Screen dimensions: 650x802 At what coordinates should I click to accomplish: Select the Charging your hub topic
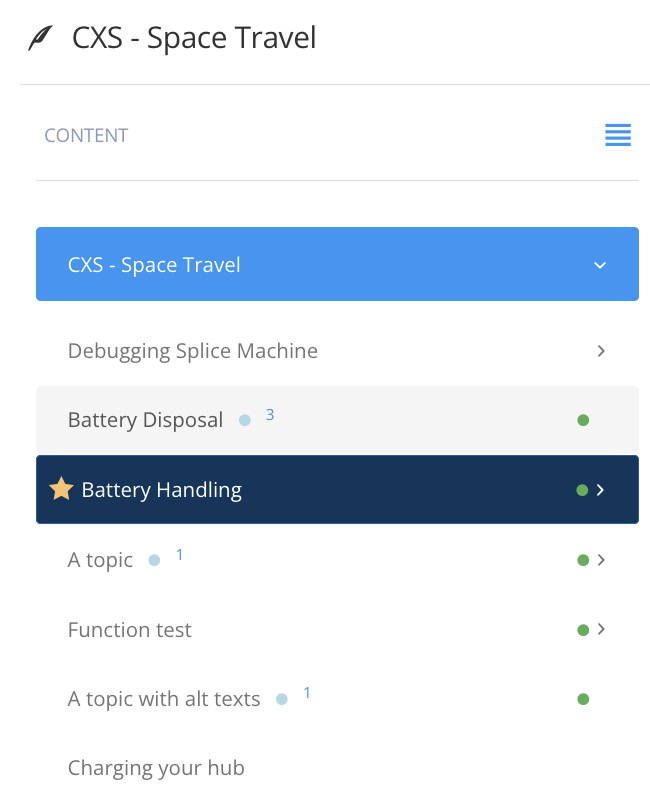pos(155,768)
